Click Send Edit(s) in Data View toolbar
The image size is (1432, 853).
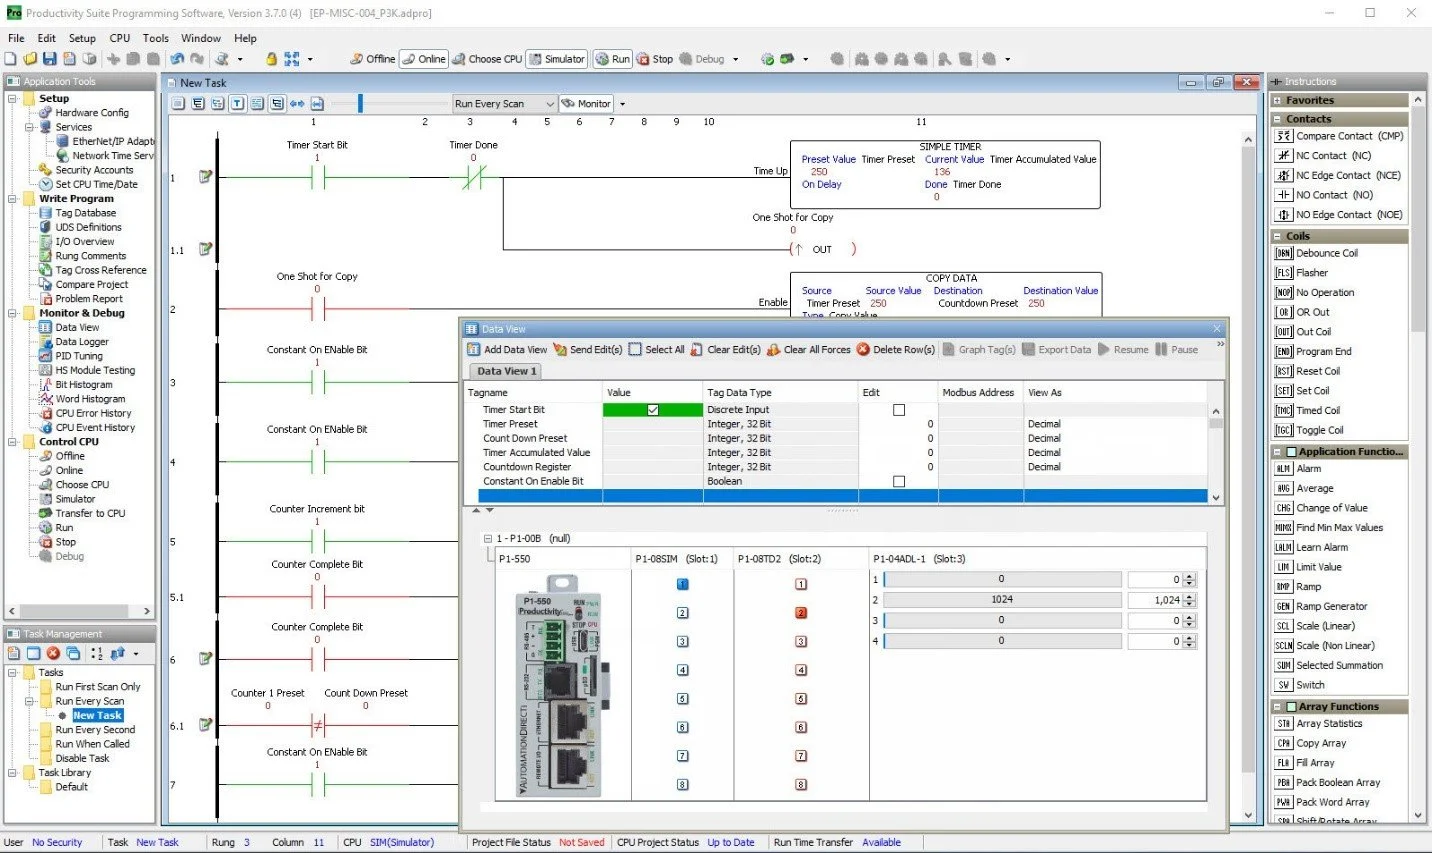point(588,349)
